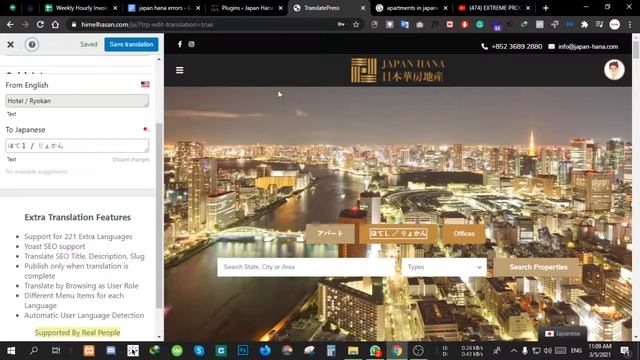
Task: Switch to EXTREME PRO YouTube browser tab
Action: (x=494, y=8)
